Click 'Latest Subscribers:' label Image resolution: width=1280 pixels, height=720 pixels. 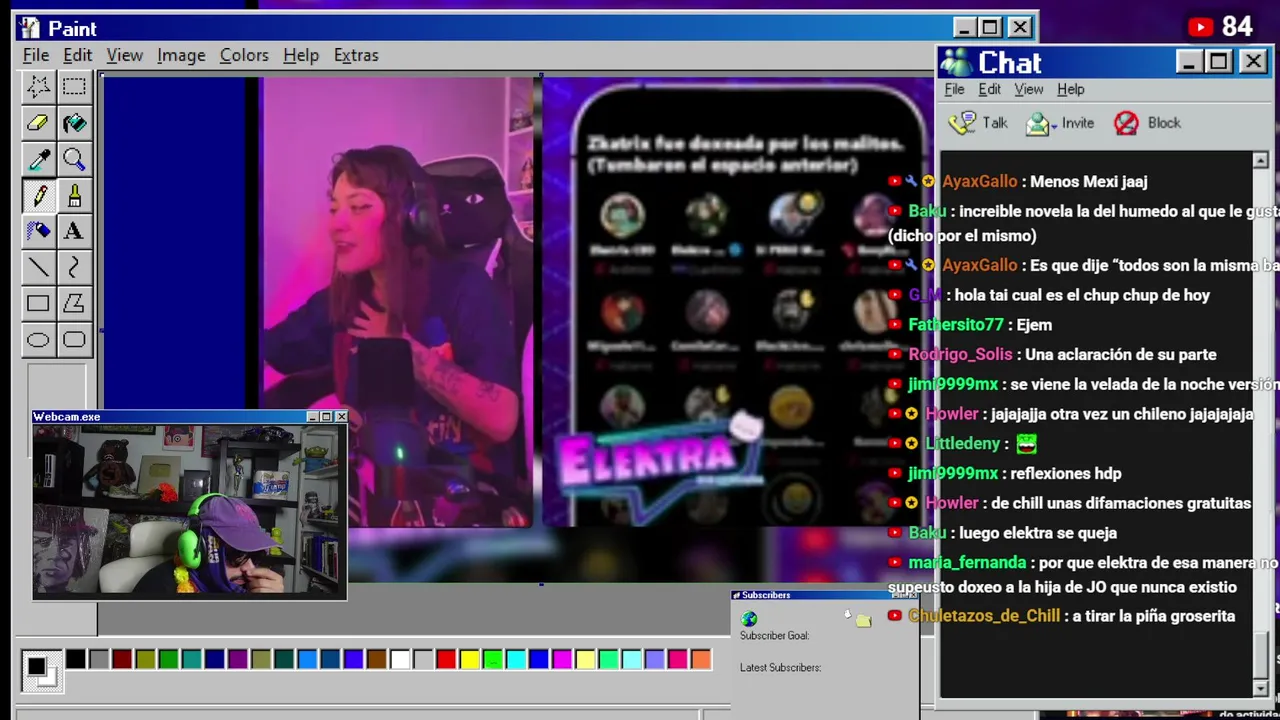coord(780,668)
